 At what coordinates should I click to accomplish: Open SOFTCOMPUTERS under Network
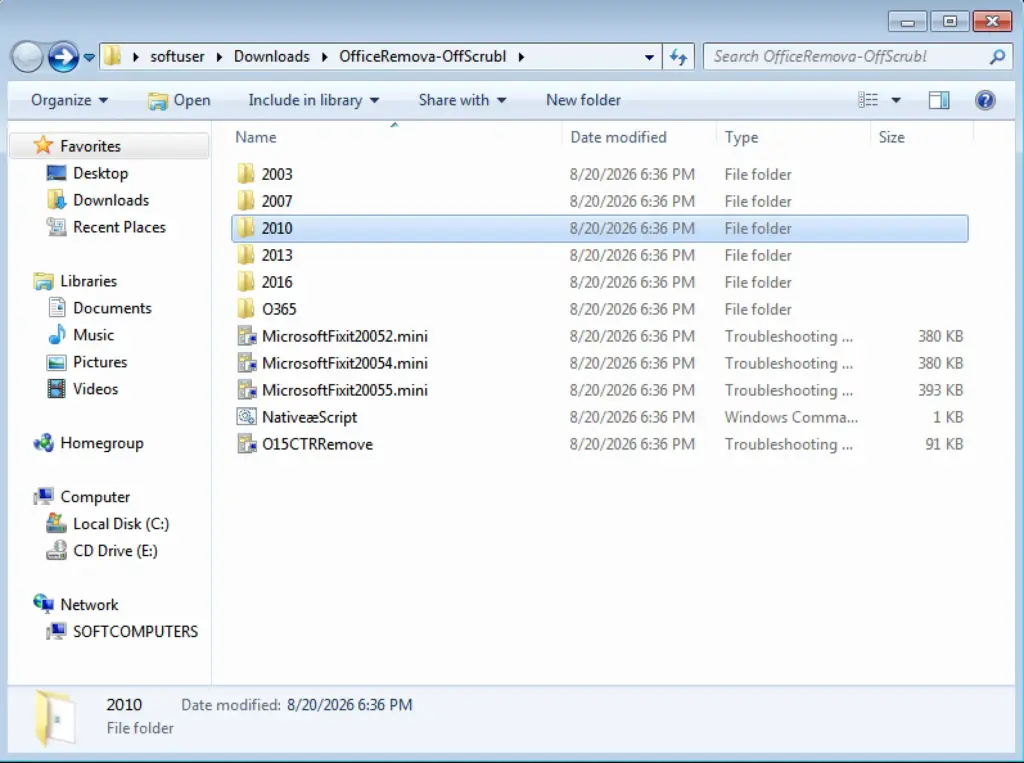(x=135, y=632)
